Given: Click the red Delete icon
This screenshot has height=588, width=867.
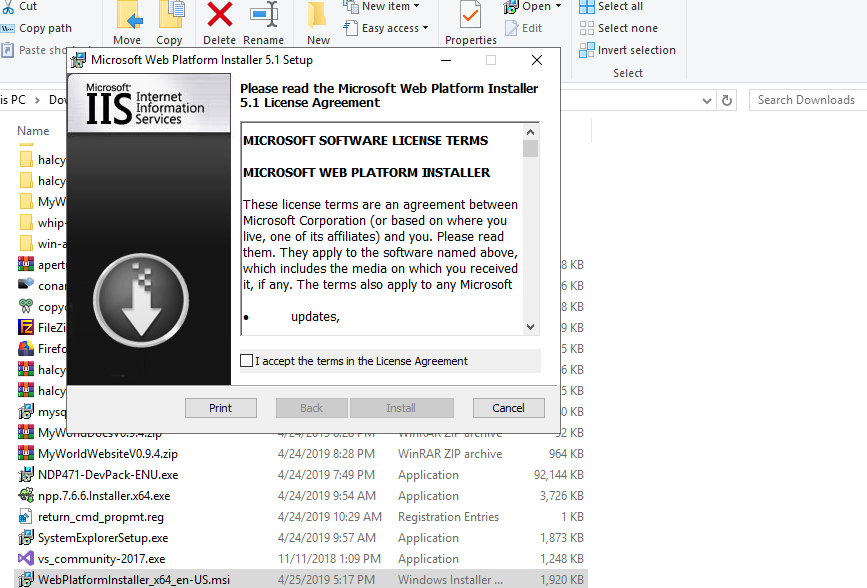Looking at the screenshot, I should [x=220, y=14].
